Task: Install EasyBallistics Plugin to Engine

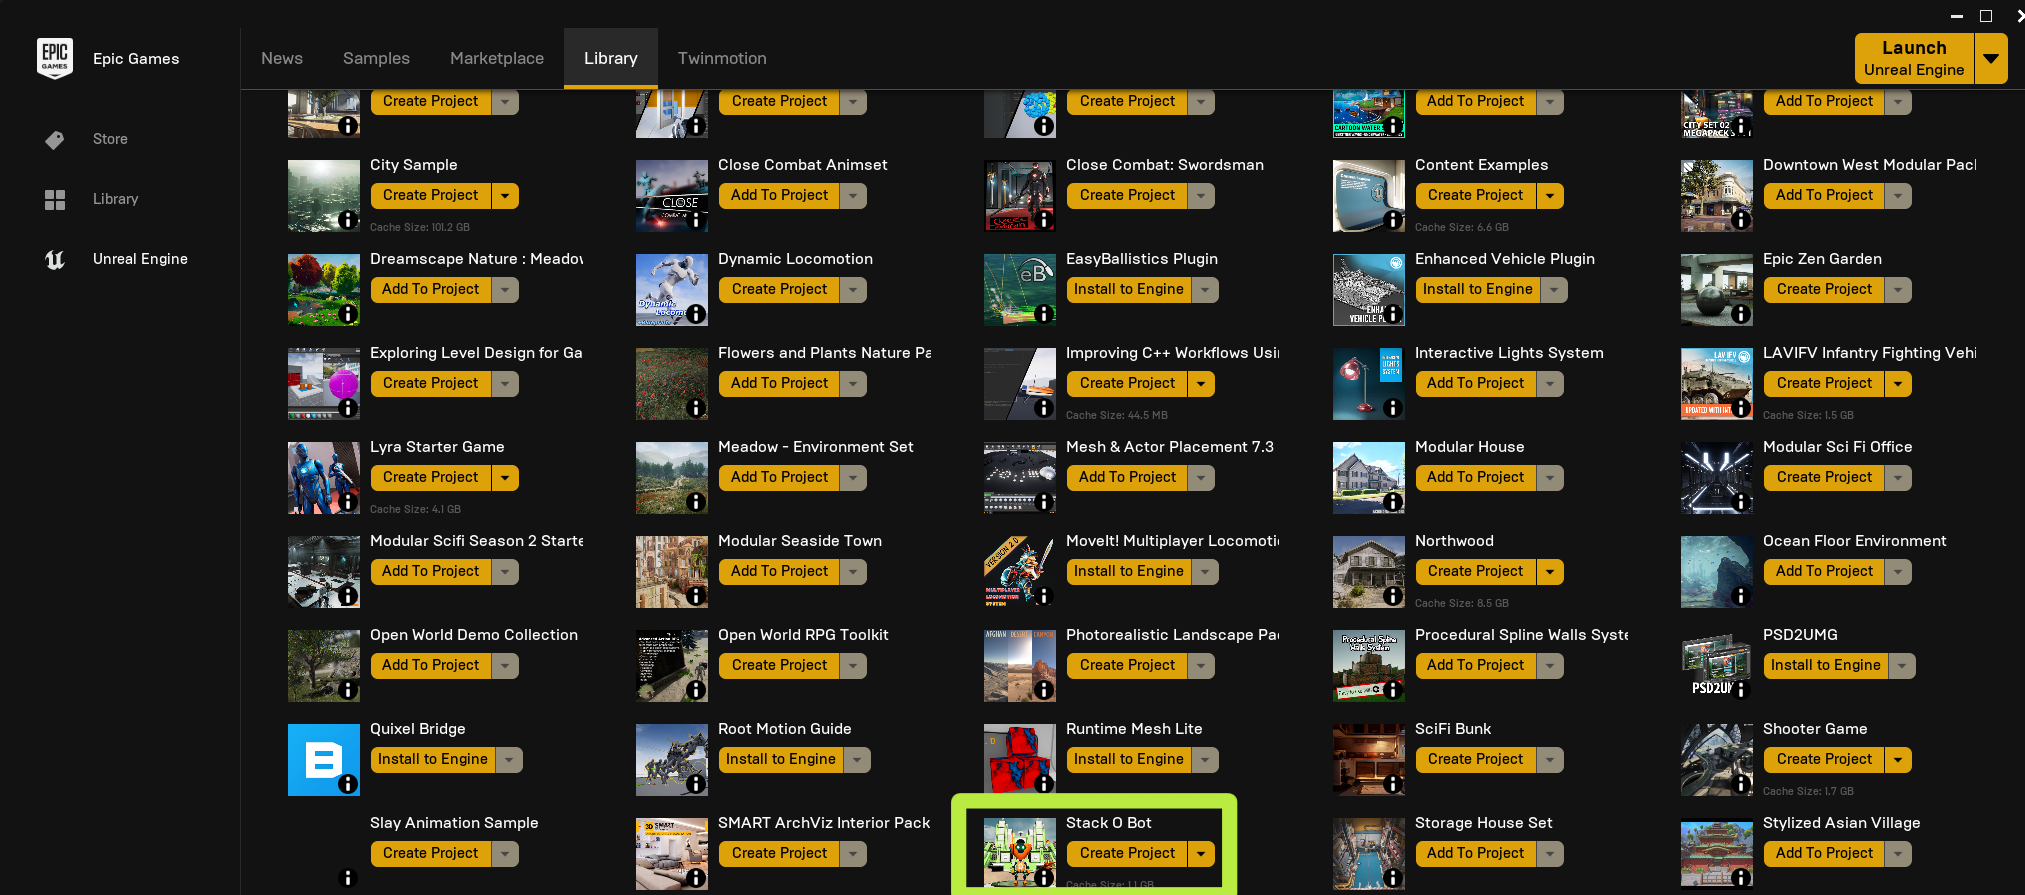Action: 1129,290
